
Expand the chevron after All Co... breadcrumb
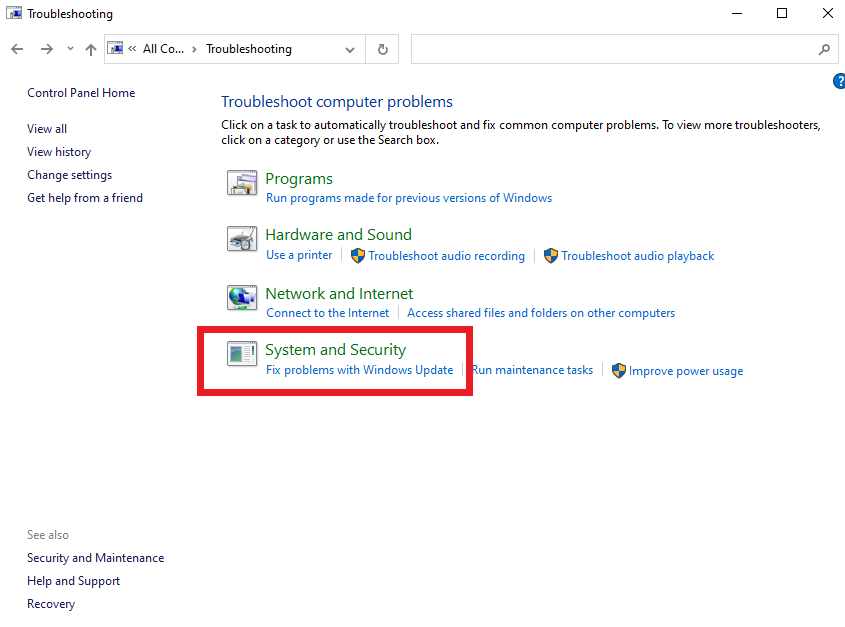(x=195, y=50)
